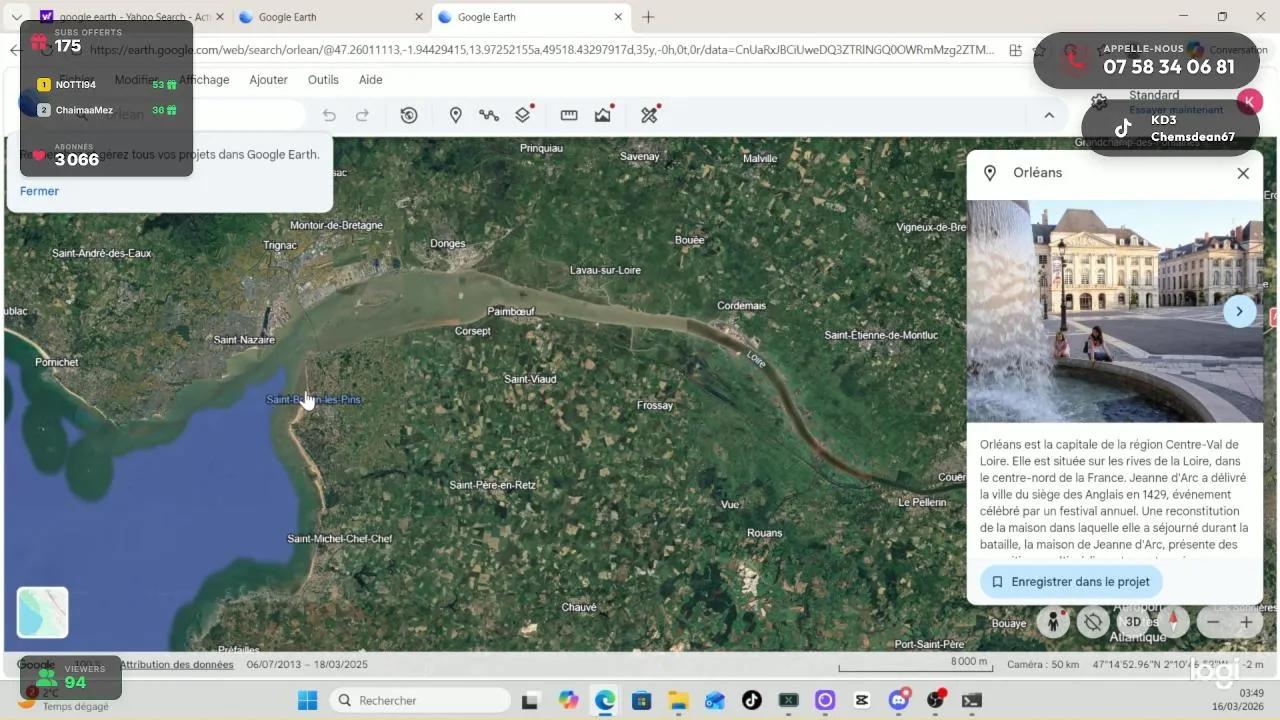Select the Draw path tool
Screen dimensions: 1280x720
[488, 115]
